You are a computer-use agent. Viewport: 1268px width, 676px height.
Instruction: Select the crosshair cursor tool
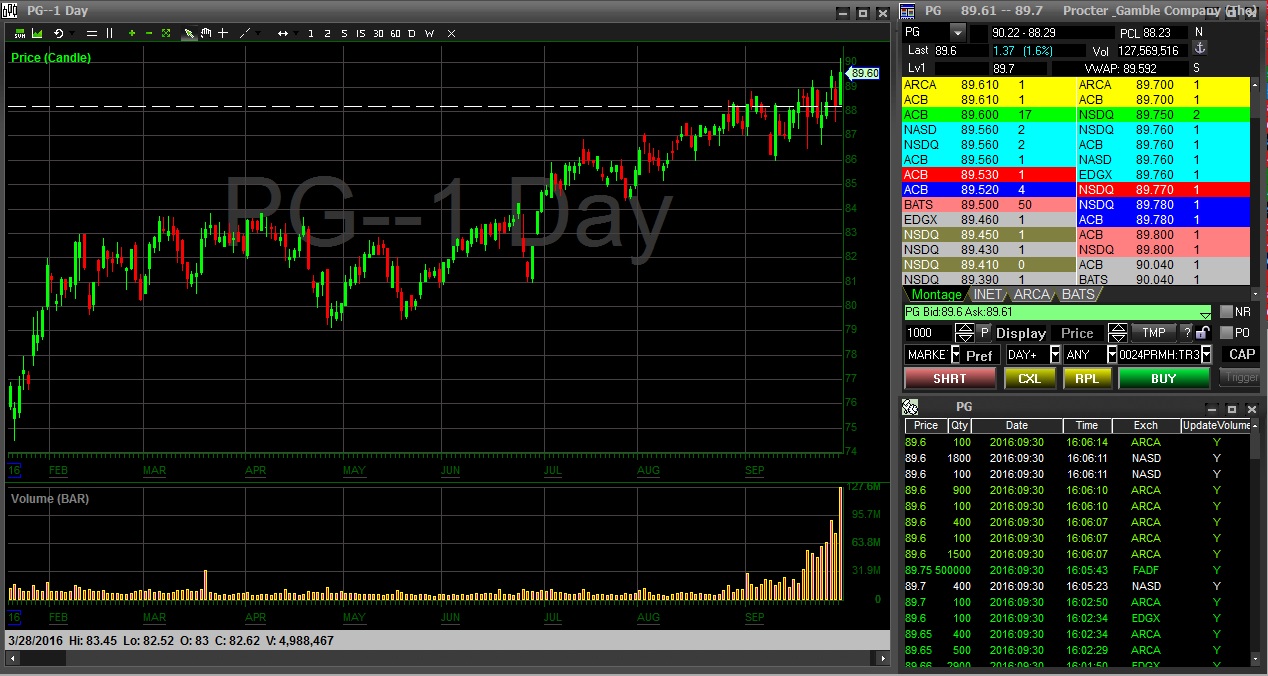(222, 33)
